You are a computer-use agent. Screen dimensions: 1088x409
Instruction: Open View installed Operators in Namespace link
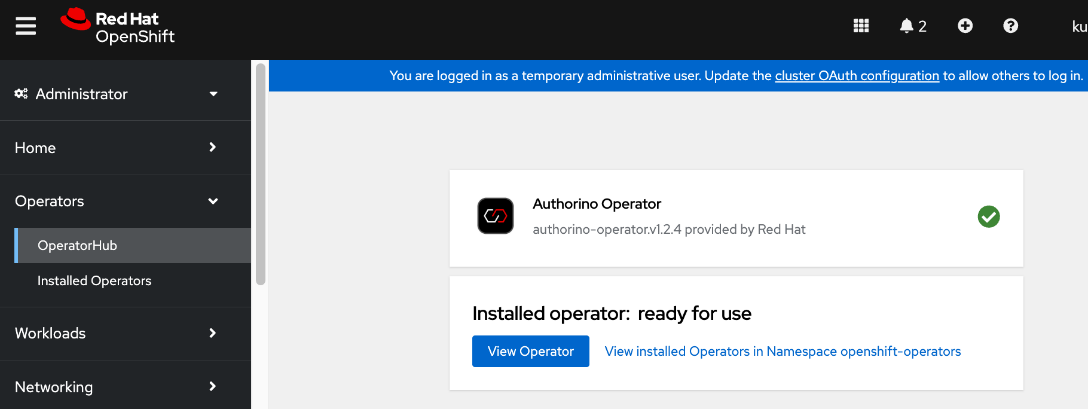pyautogui.click(x=783, y=351)
